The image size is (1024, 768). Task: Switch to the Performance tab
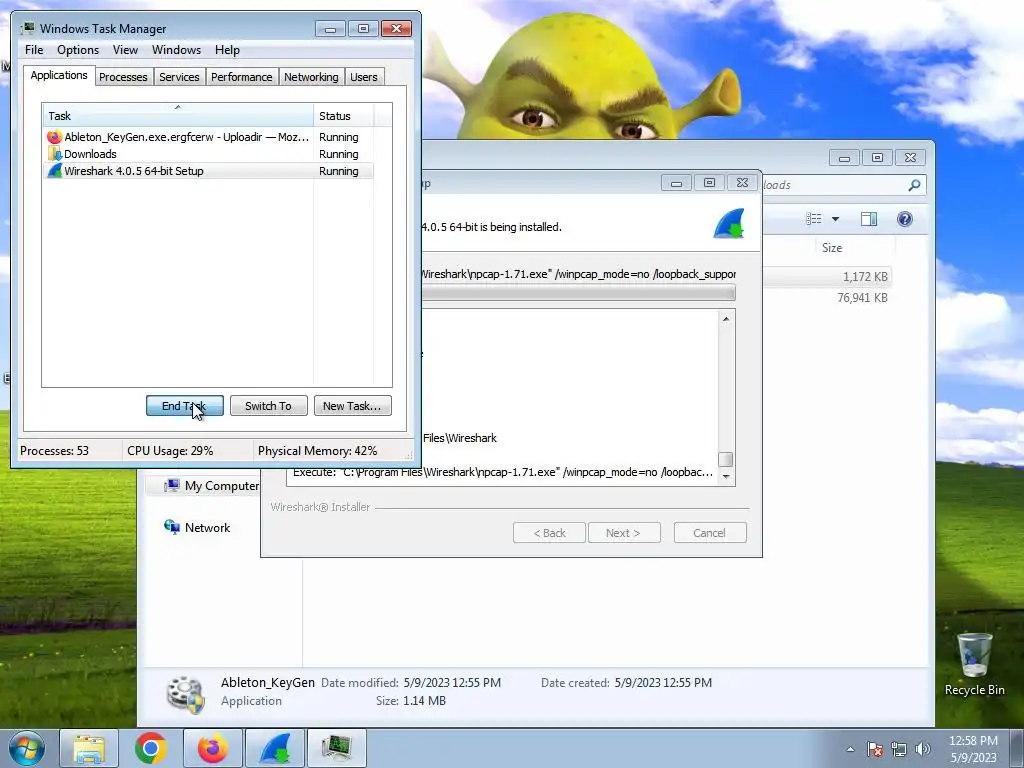pyautogui.click(x=242, y=77)
